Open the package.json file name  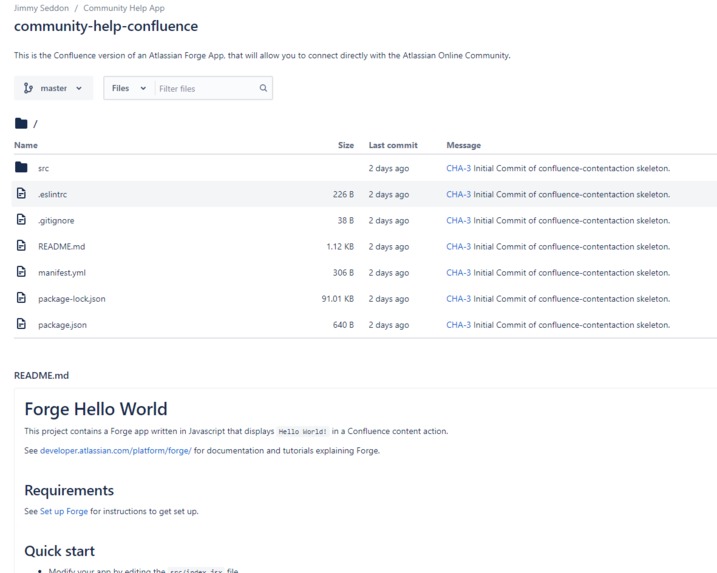tap(62, 325)
